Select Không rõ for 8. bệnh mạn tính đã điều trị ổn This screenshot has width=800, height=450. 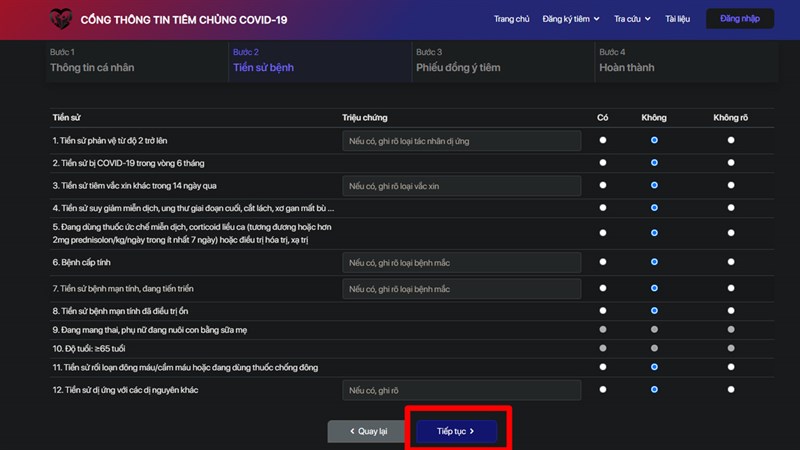tap(731, 311)
